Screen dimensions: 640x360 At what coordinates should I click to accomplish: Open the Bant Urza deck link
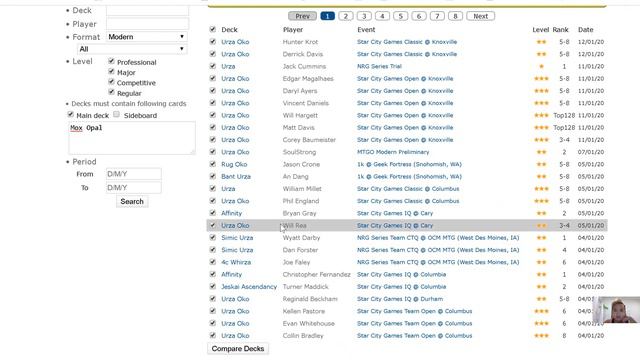tap(236, 176)
